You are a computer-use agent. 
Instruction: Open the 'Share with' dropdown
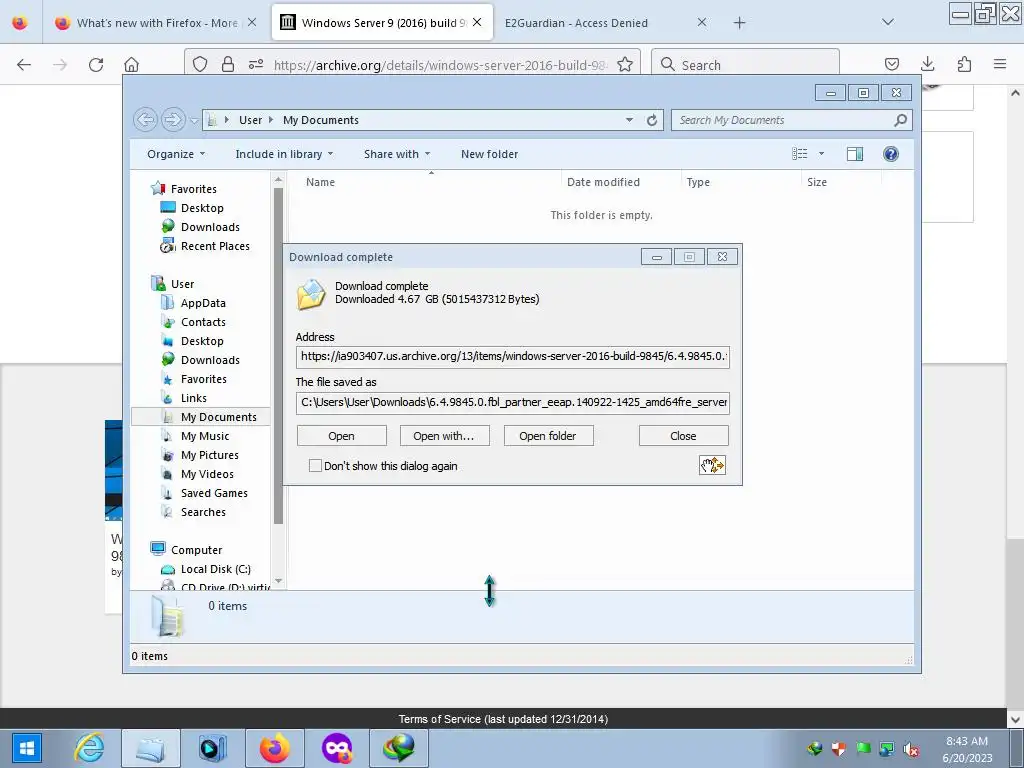pyautogui.click(x=397, y=154)
